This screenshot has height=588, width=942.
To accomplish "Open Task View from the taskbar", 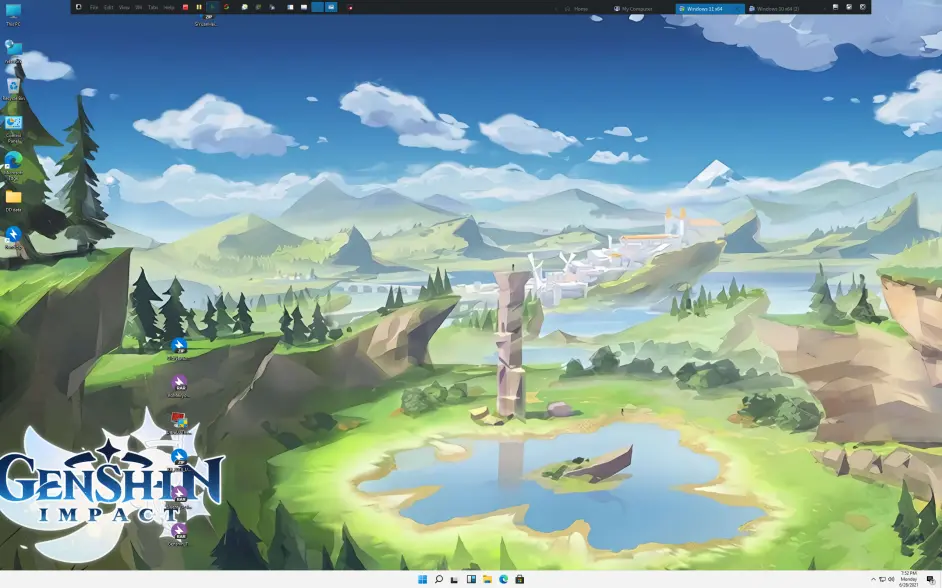I will (x=455, y=579).
